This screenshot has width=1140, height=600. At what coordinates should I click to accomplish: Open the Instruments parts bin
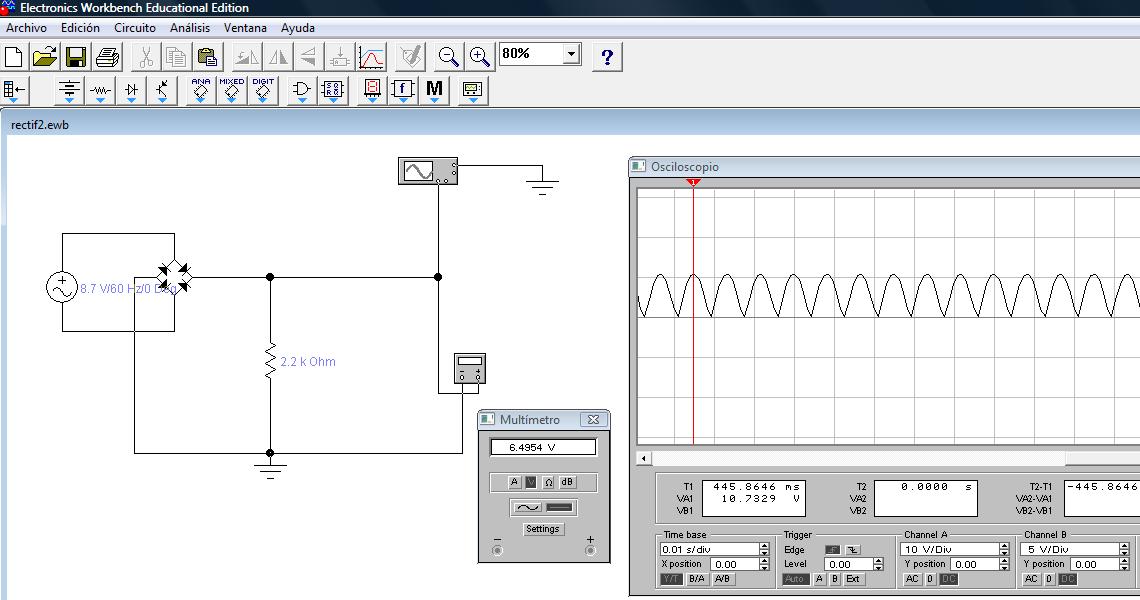[x=472, y=91]
